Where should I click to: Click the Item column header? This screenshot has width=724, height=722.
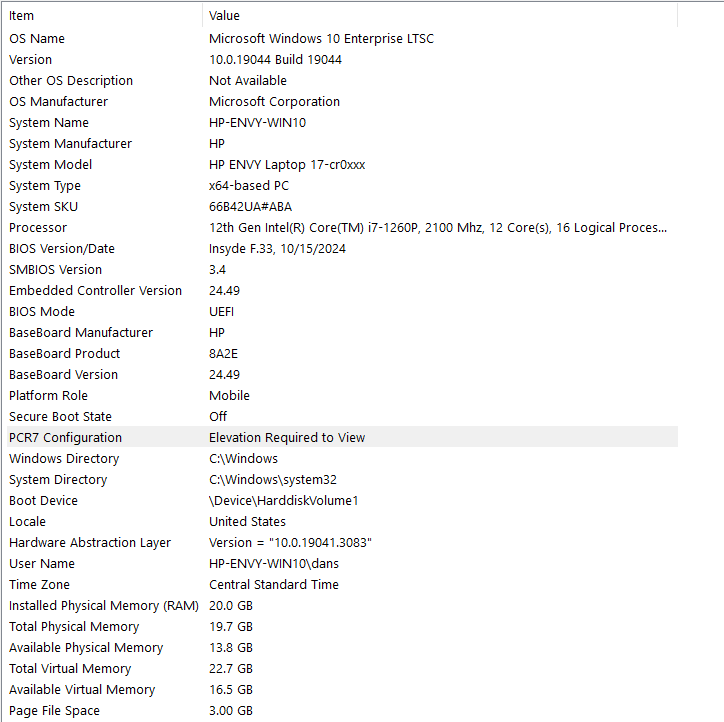click(104, 16)
